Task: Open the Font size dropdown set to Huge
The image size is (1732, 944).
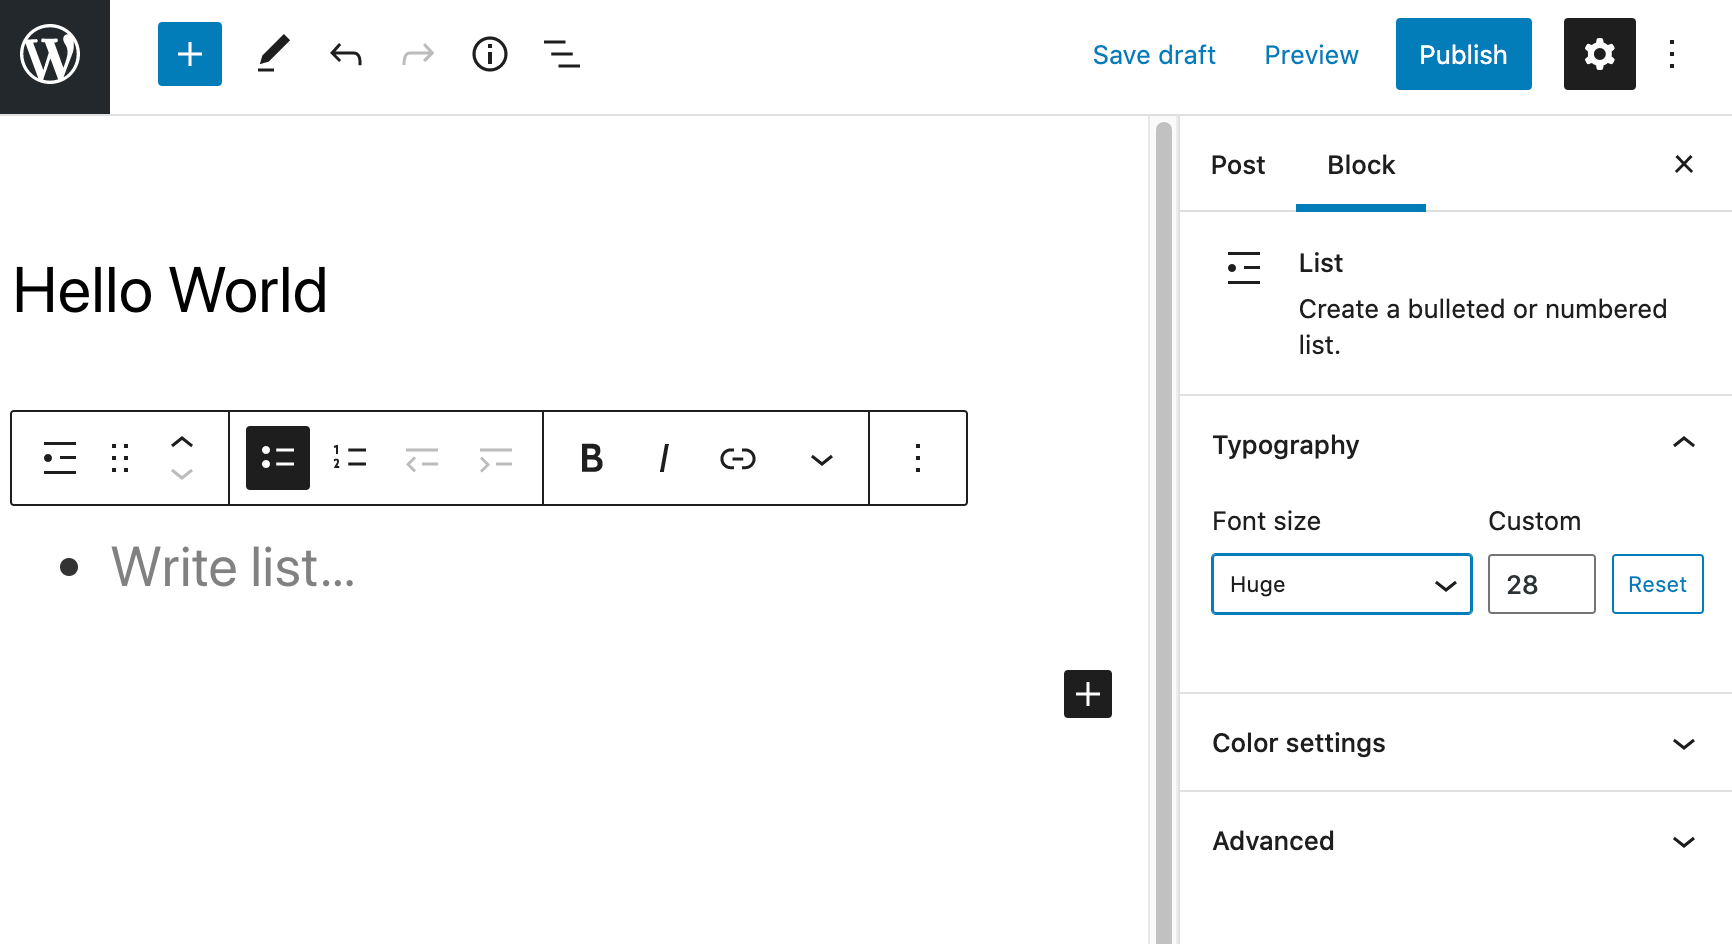Action: [1341, 584]
